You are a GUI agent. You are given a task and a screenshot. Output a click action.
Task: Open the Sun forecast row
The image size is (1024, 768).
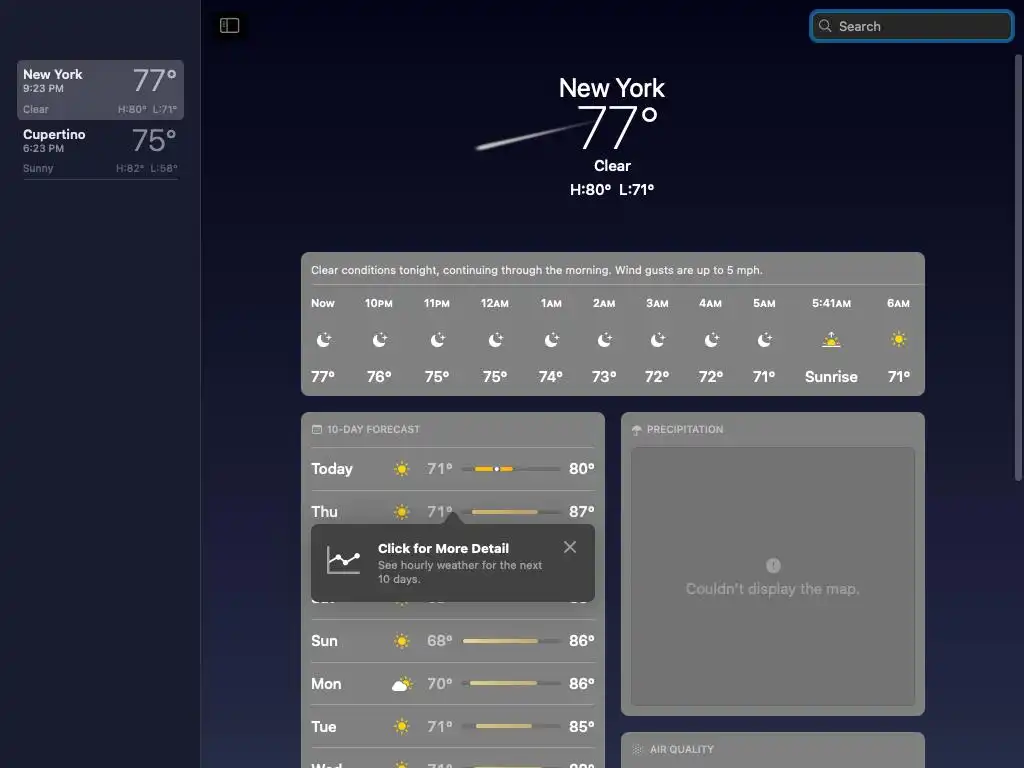[x=453, y=641]
